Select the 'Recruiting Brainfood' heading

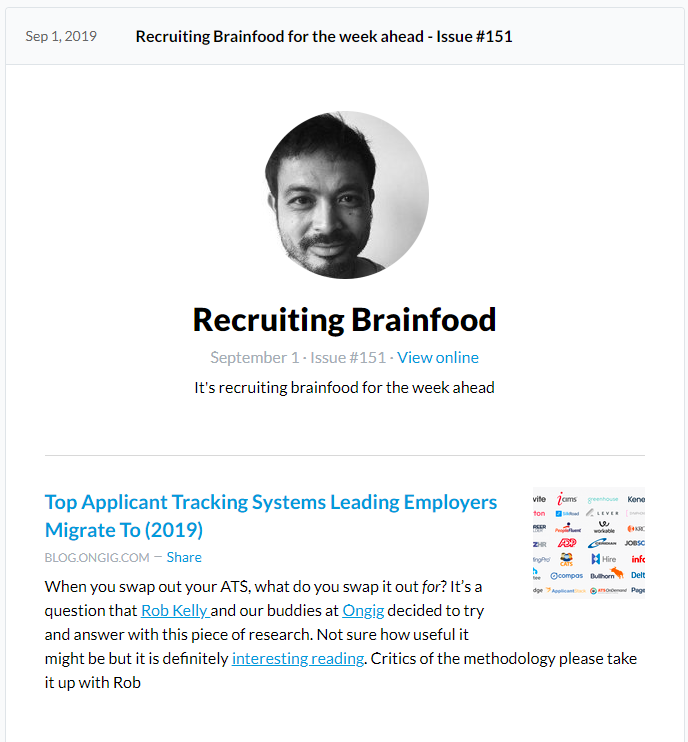(344, 320)
